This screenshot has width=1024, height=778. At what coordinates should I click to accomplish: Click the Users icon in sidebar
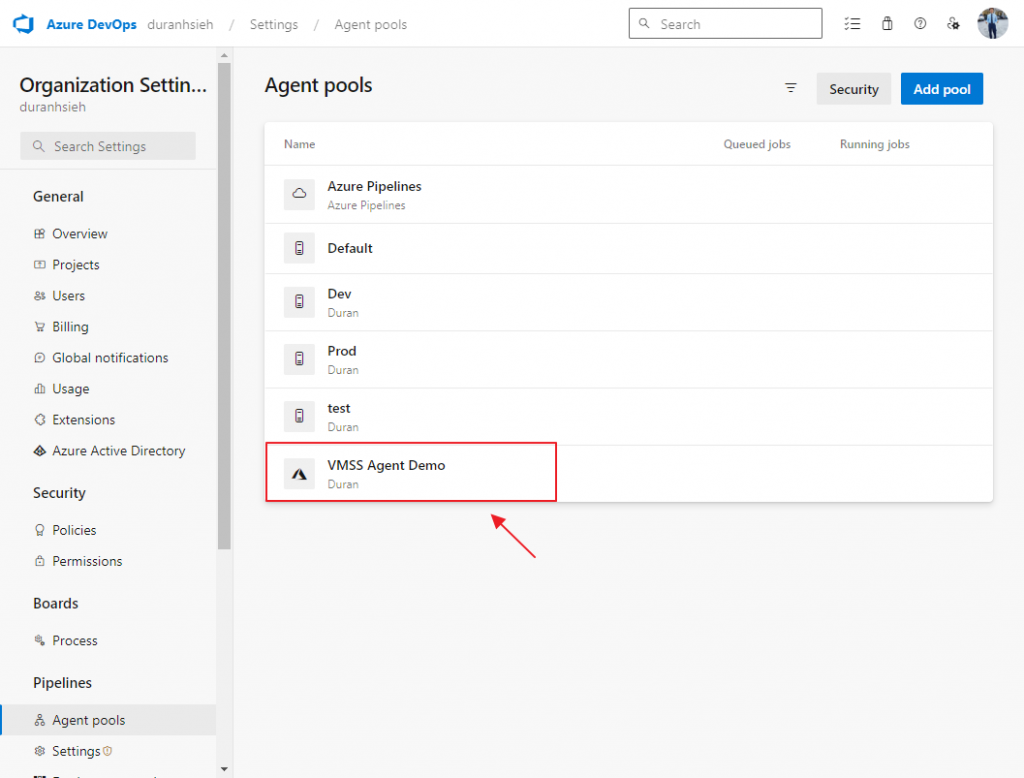point(40,296)
